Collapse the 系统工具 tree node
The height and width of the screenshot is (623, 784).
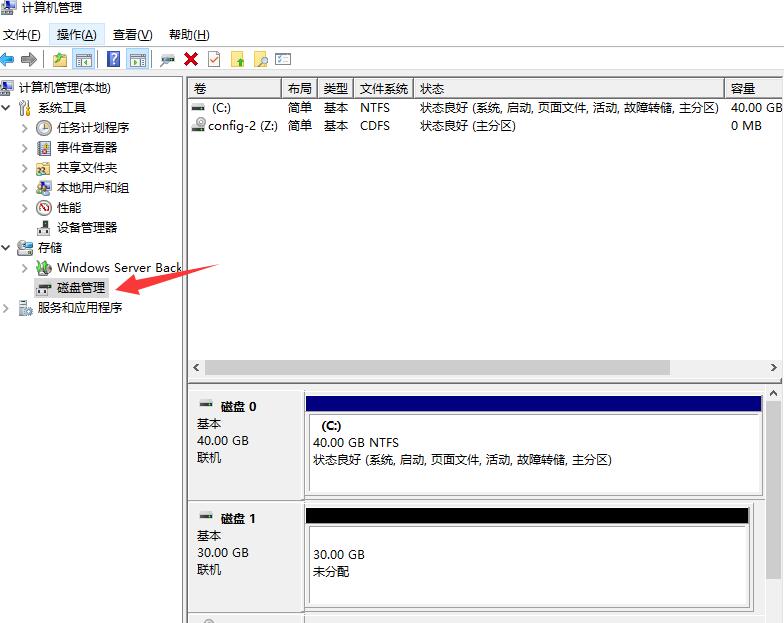tap(6, 108)
